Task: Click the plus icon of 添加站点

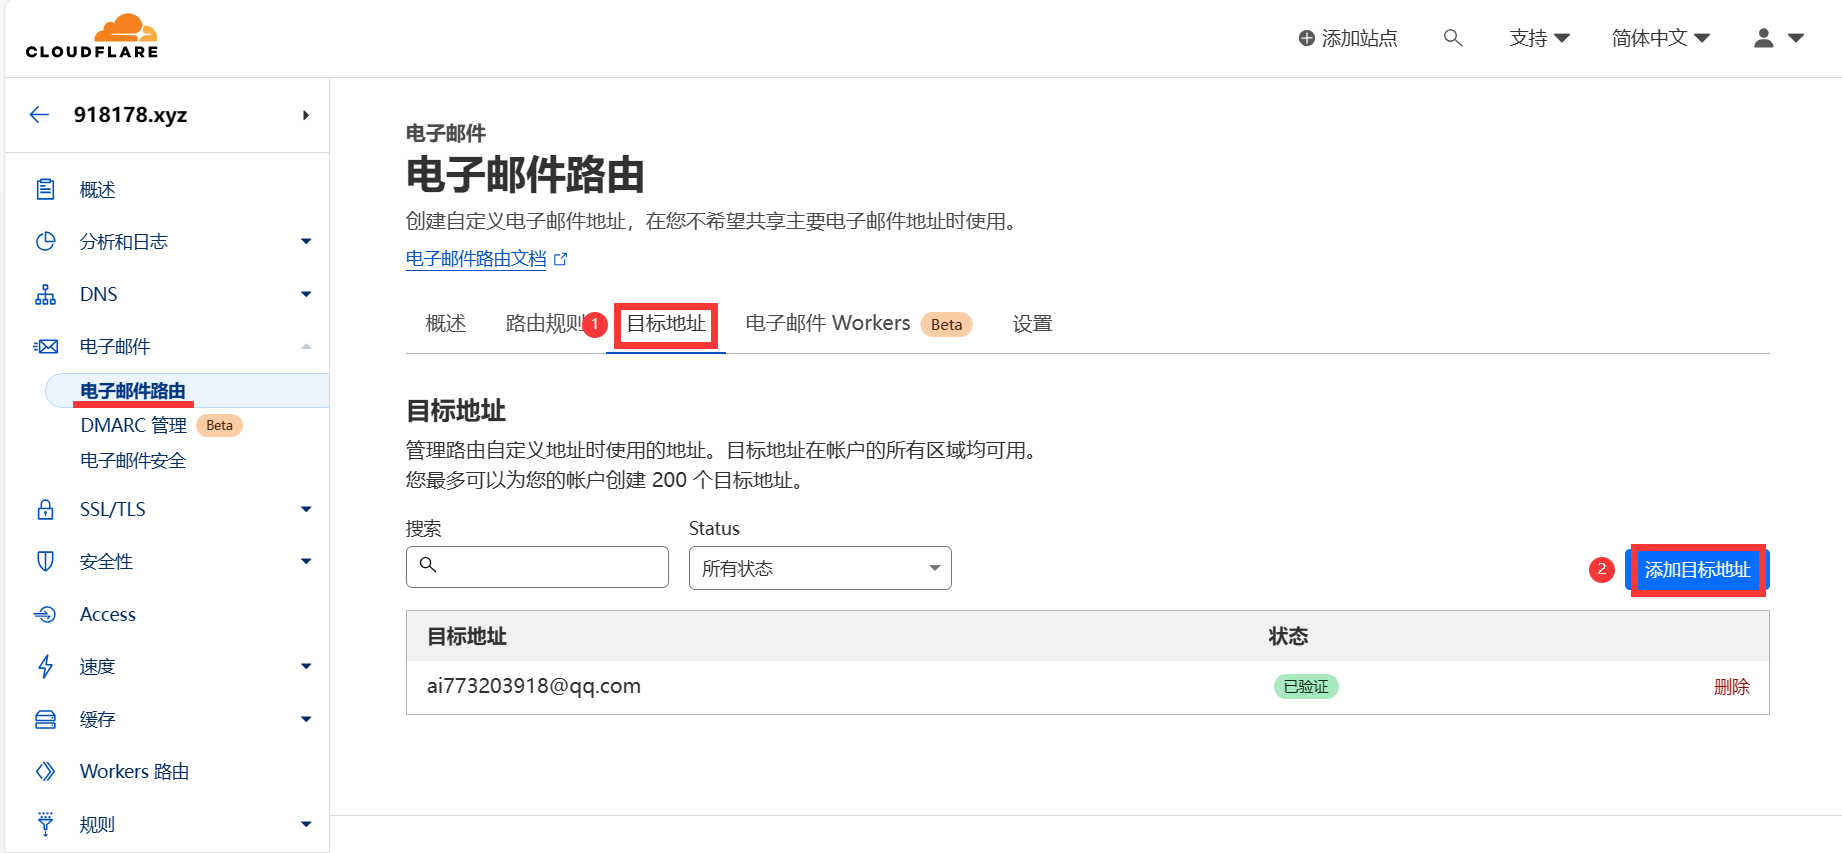Action: coord(1307,38)
